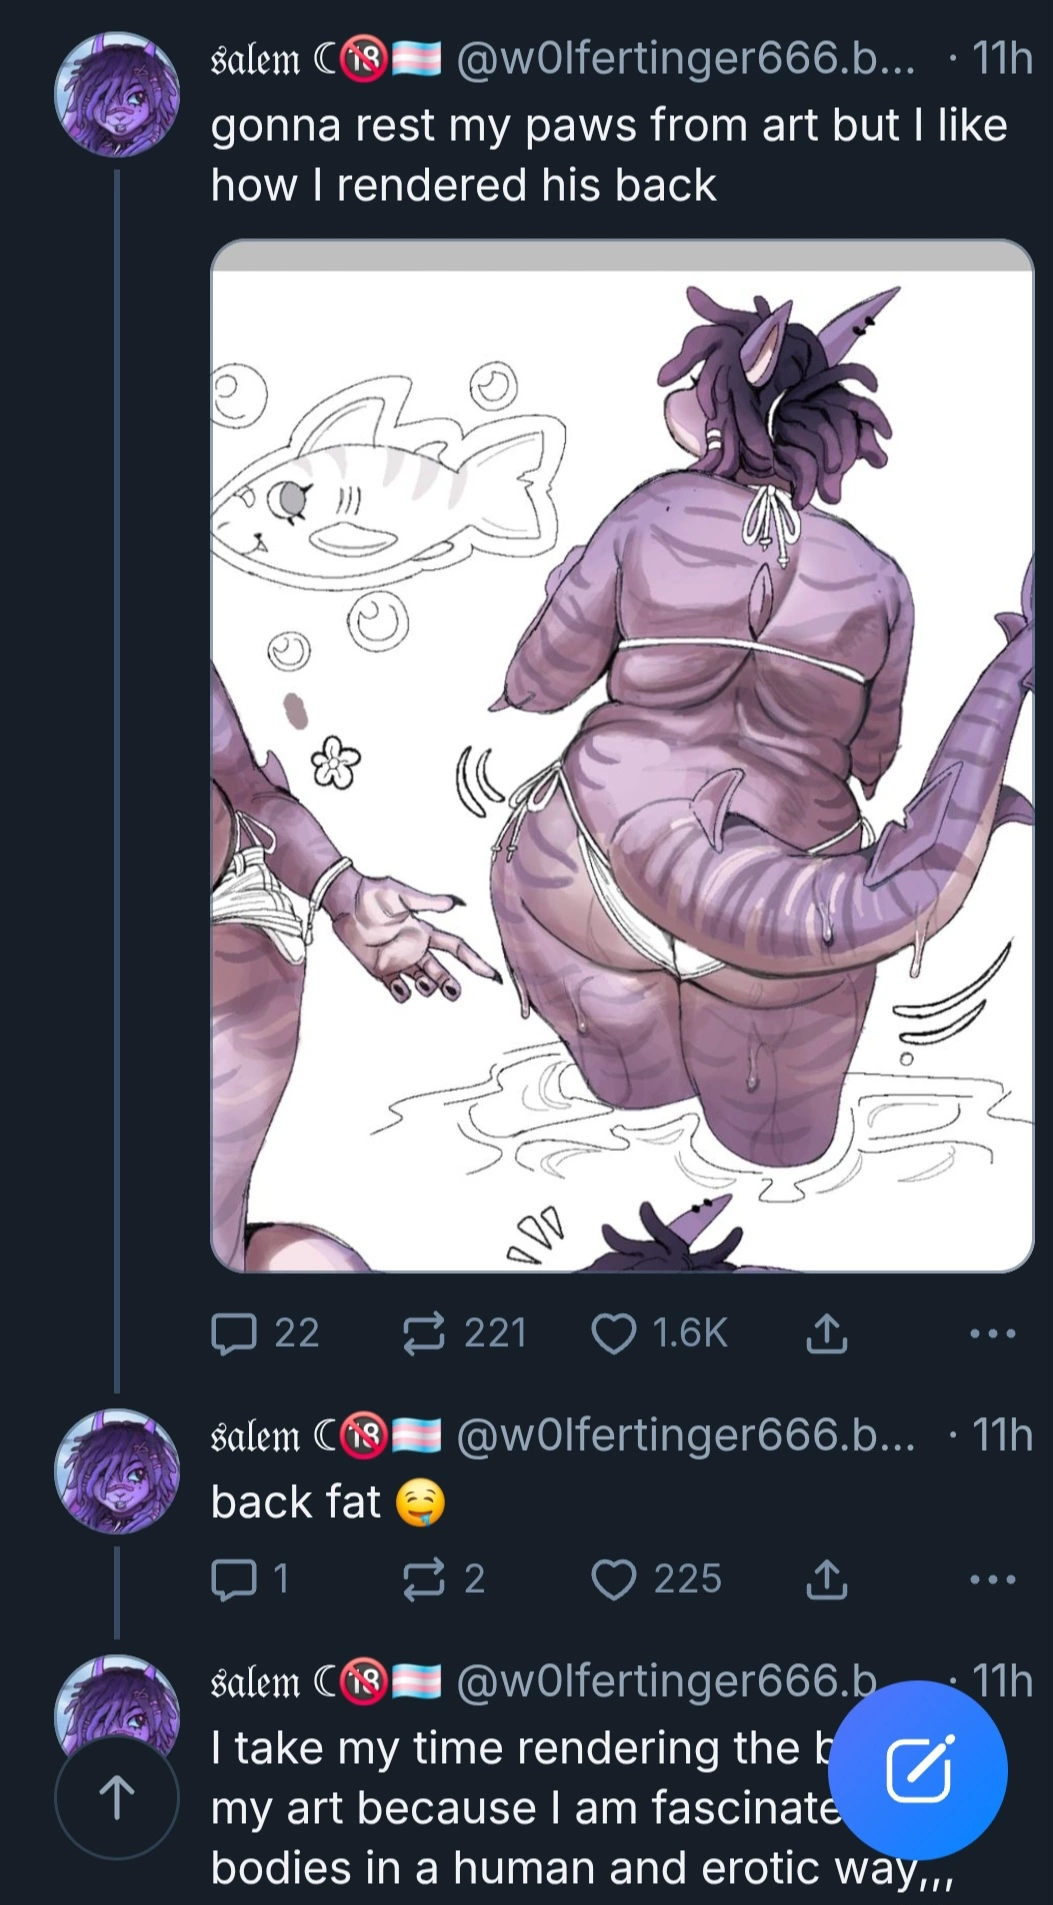Screen dimensions: 1053x1905
Task: Tap the scroll-to-top arrow button
Action: [x=117, y=1797]
